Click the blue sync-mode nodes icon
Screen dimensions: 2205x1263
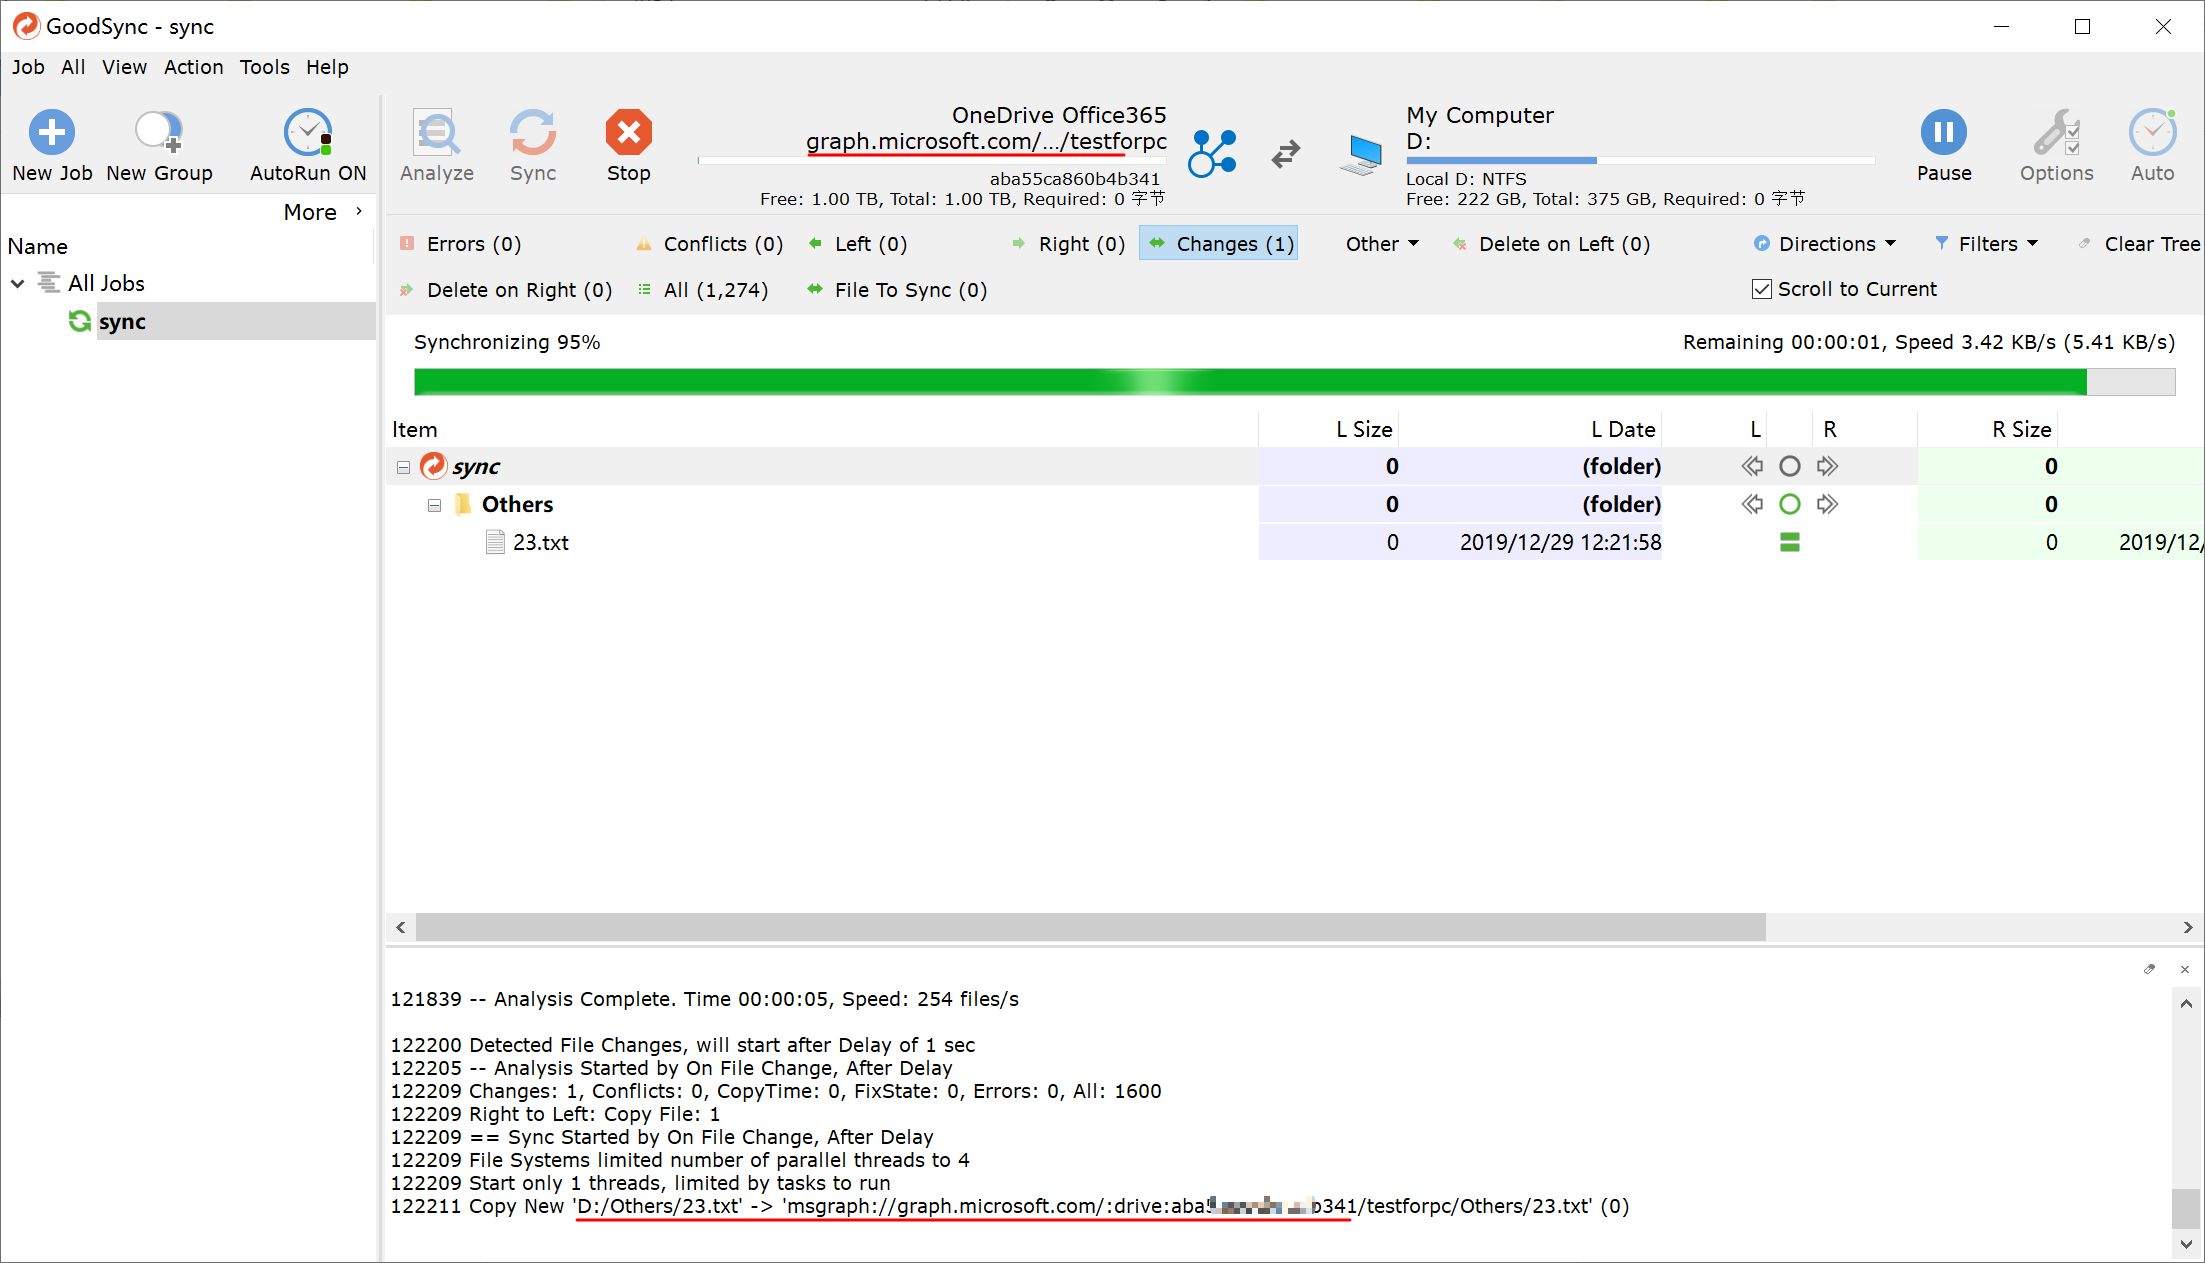pos(1212,153)
